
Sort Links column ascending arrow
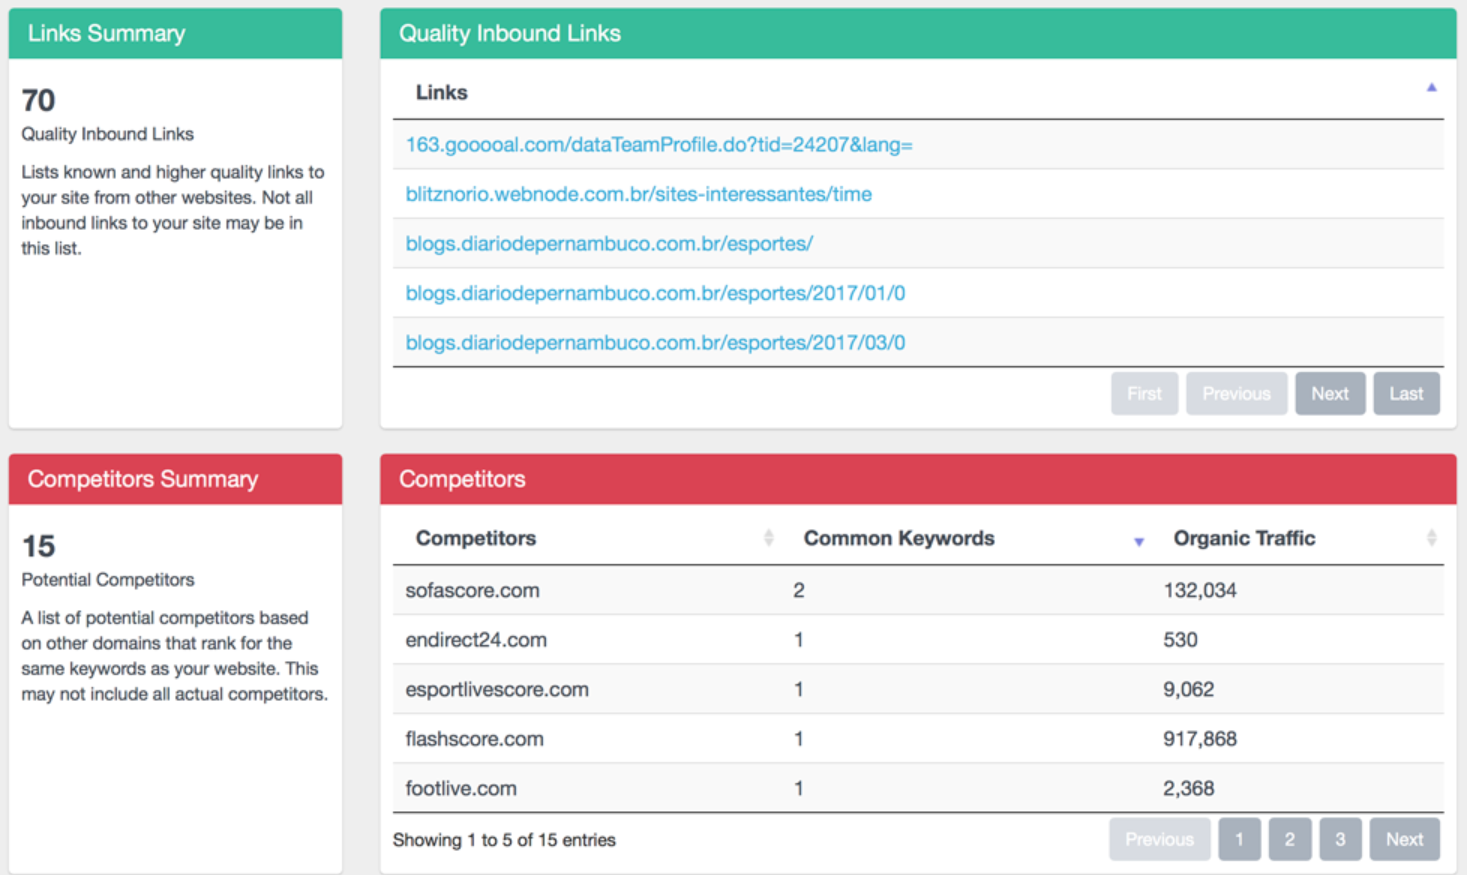(1431, 88)
